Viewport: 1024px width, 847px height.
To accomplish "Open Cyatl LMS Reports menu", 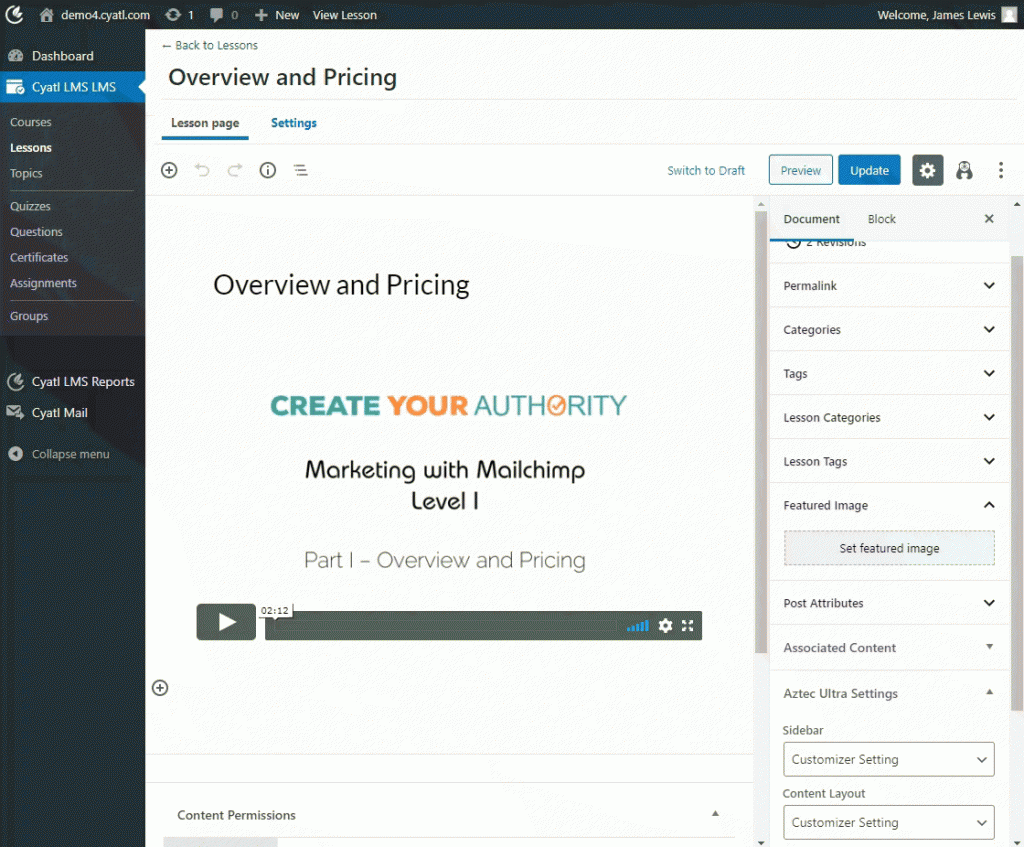I will tap(72, 381).
